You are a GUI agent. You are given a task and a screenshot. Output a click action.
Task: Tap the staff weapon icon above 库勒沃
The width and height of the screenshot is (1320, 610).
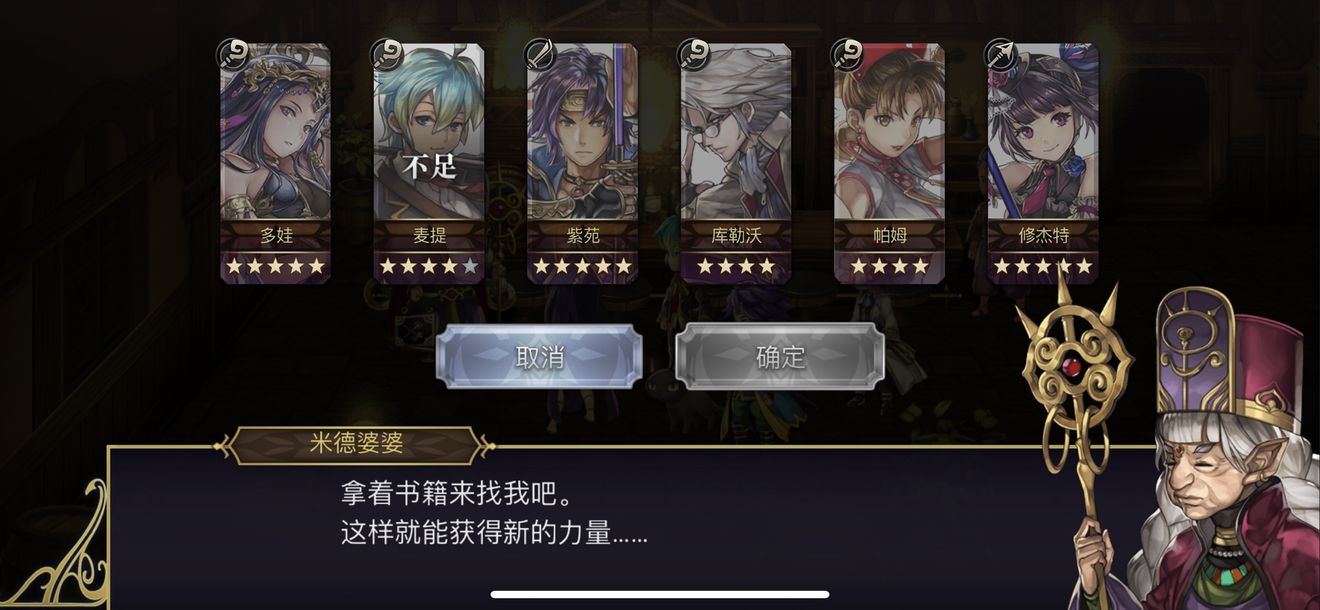coord(693,54)
